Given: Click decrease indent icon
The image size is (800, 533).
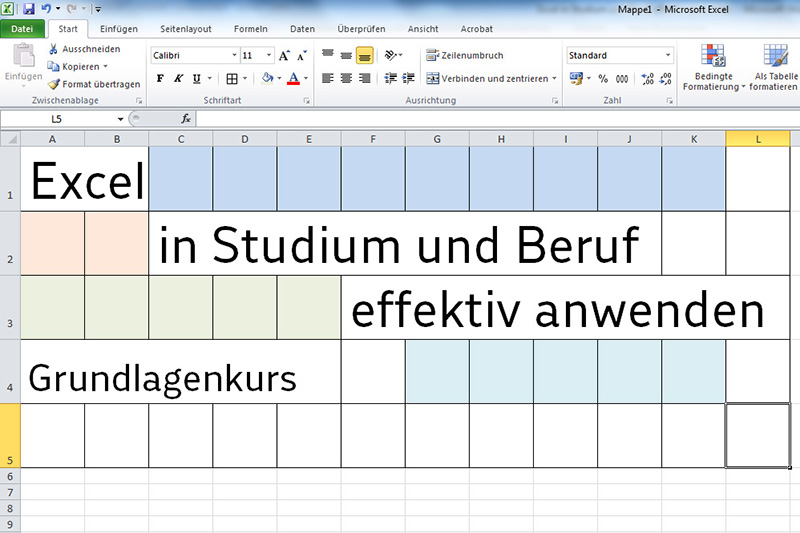Looking at the screenshot, I should [390, 78].
